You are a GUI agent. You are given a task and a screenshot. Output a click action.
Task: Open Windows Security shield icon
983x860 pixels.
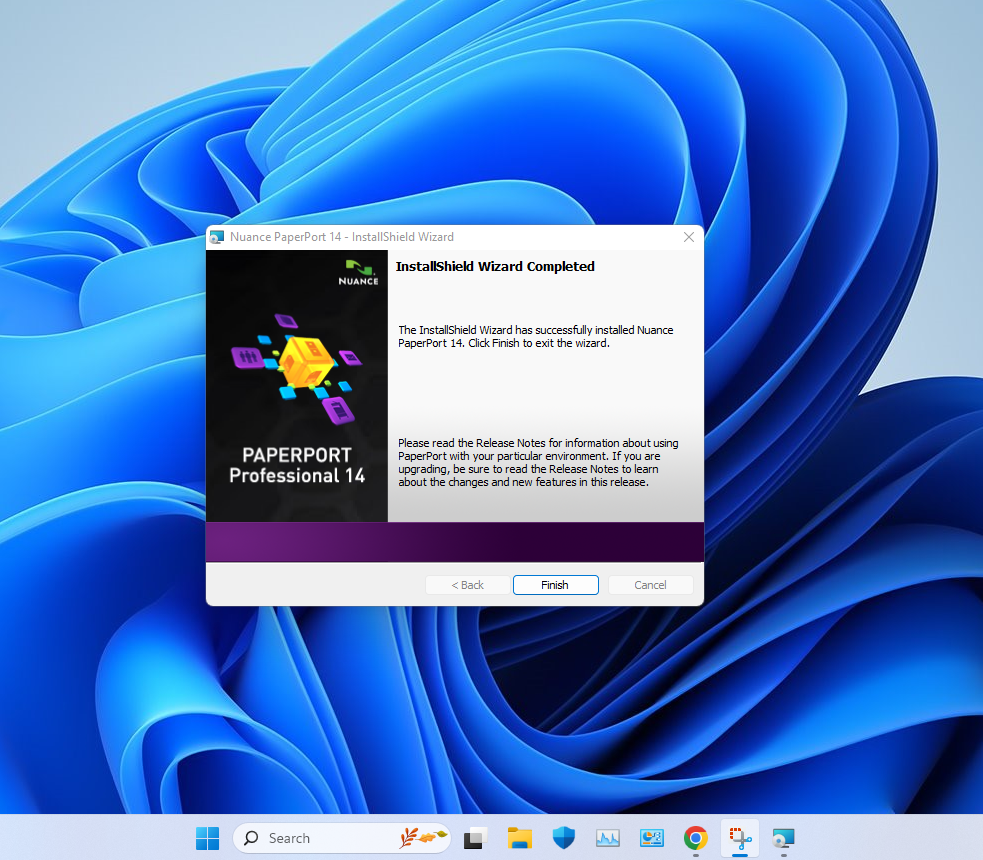click(x=563, y=838)
